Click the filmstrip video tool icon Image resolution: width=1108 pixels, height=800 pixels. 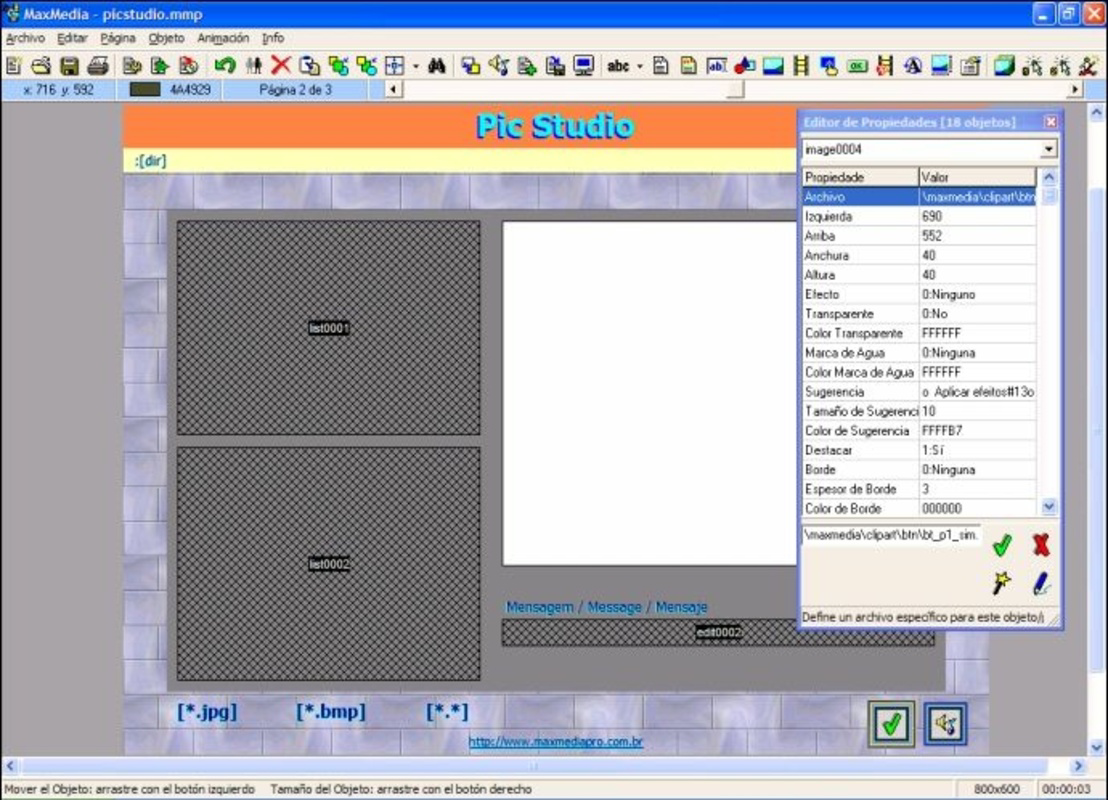click(801, 66)
